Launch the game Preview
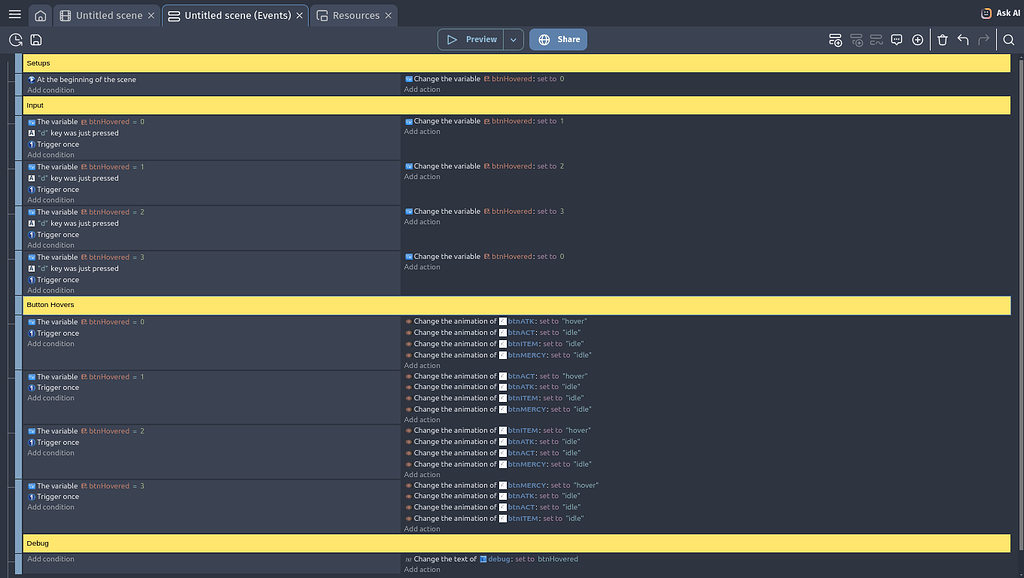The width and height of the screenshot is (1024, 578). pyautogui.click(x=471, y=39)
